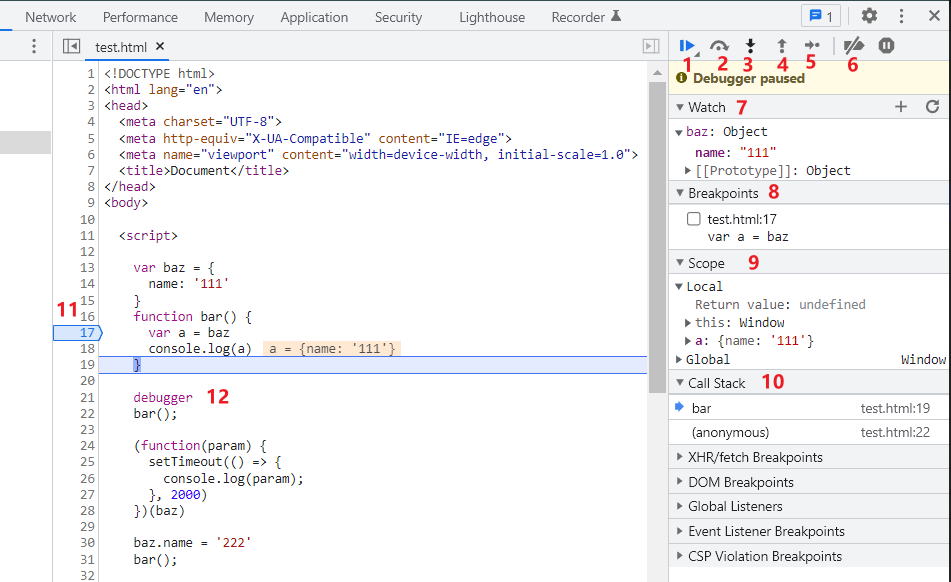The image size is (951, 582).
Task: Step out of current function
Action: tap(782, 45)
